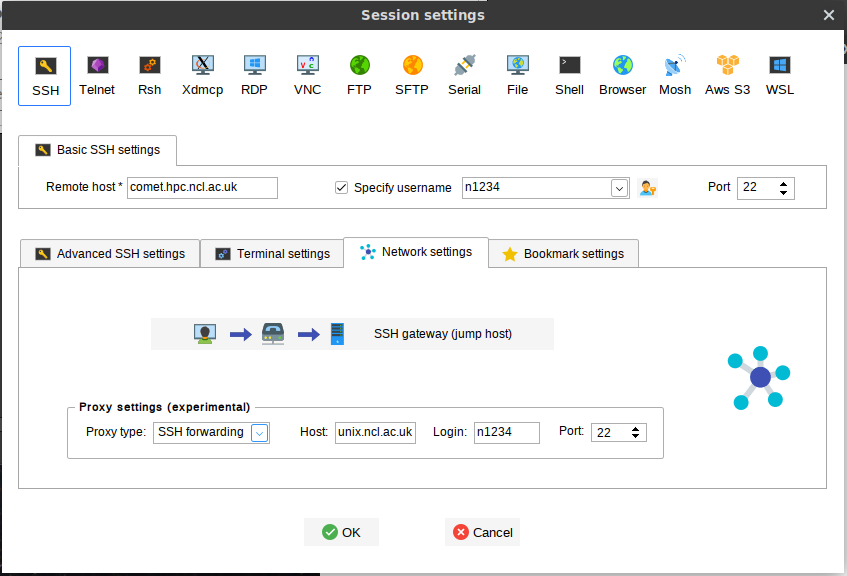Open the Proxy type dropdown

pyautogui.click(x=260, y=433)
